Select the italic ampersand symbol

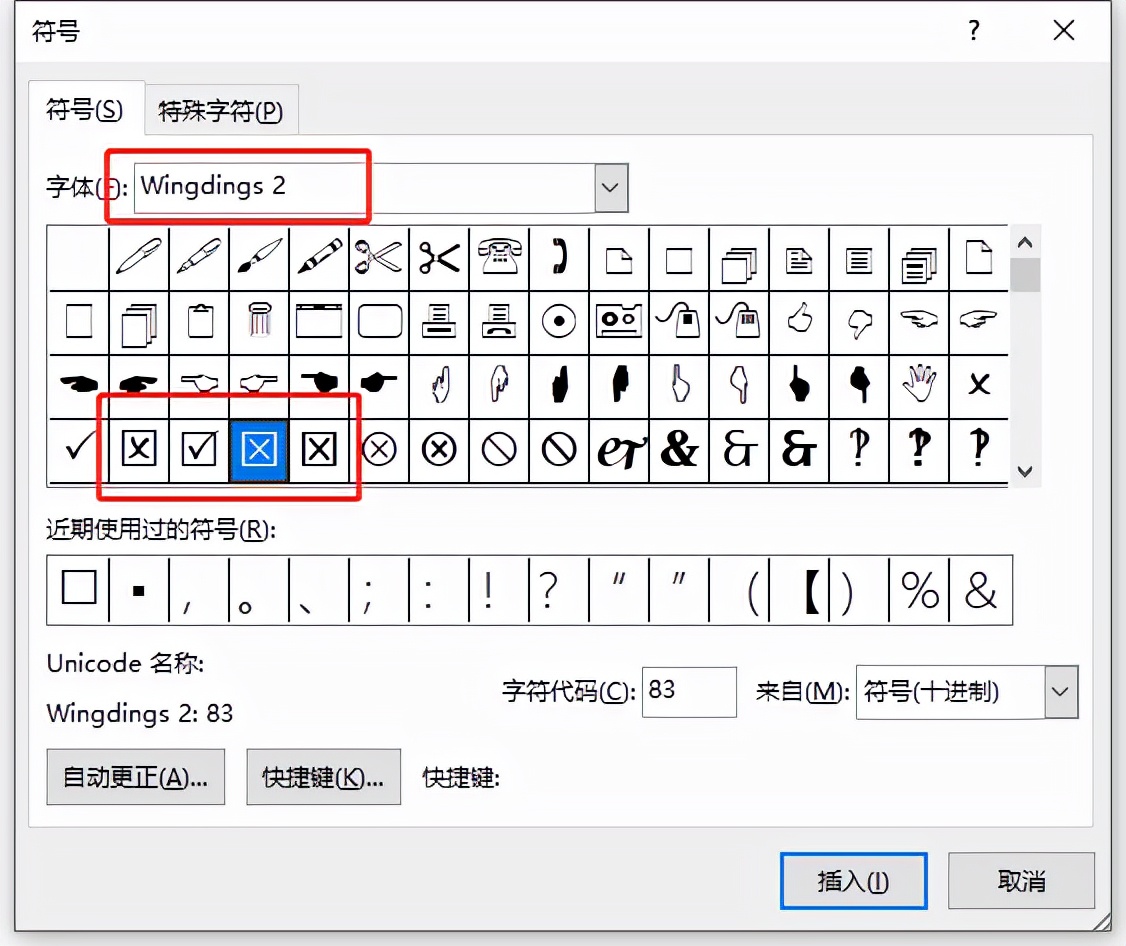[619, 450]
